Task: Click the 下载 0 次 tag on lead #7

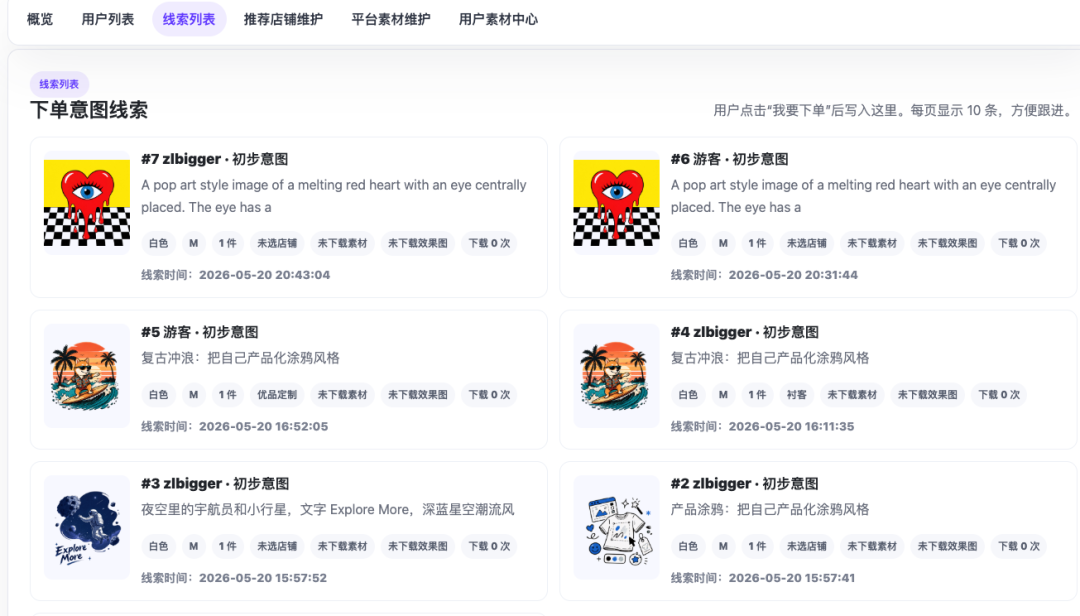Action: 489,243
